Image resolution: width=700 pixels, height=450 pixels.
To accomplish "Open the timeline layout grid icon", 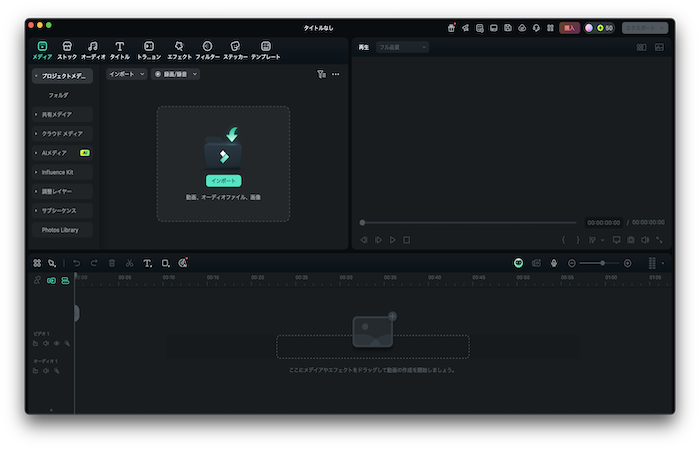I will [37, 263].
